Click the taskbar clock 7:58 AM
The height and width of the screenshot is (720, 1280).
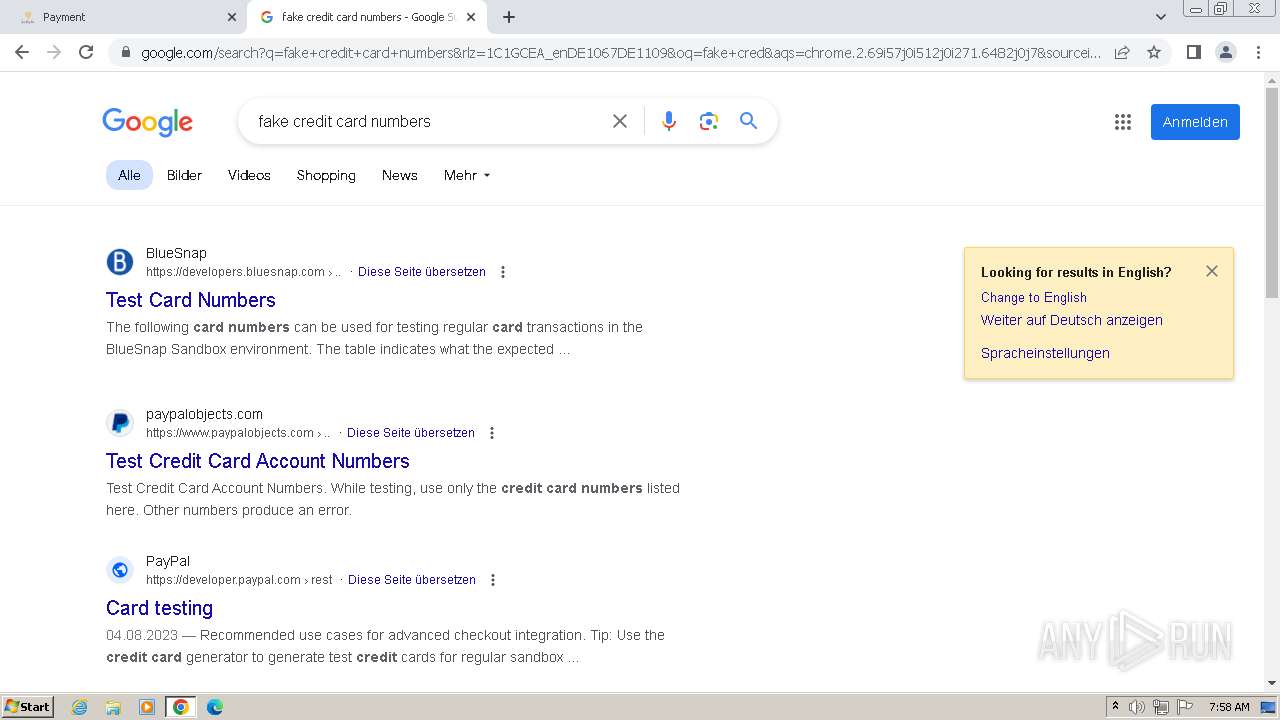[x=1229, y=707]
